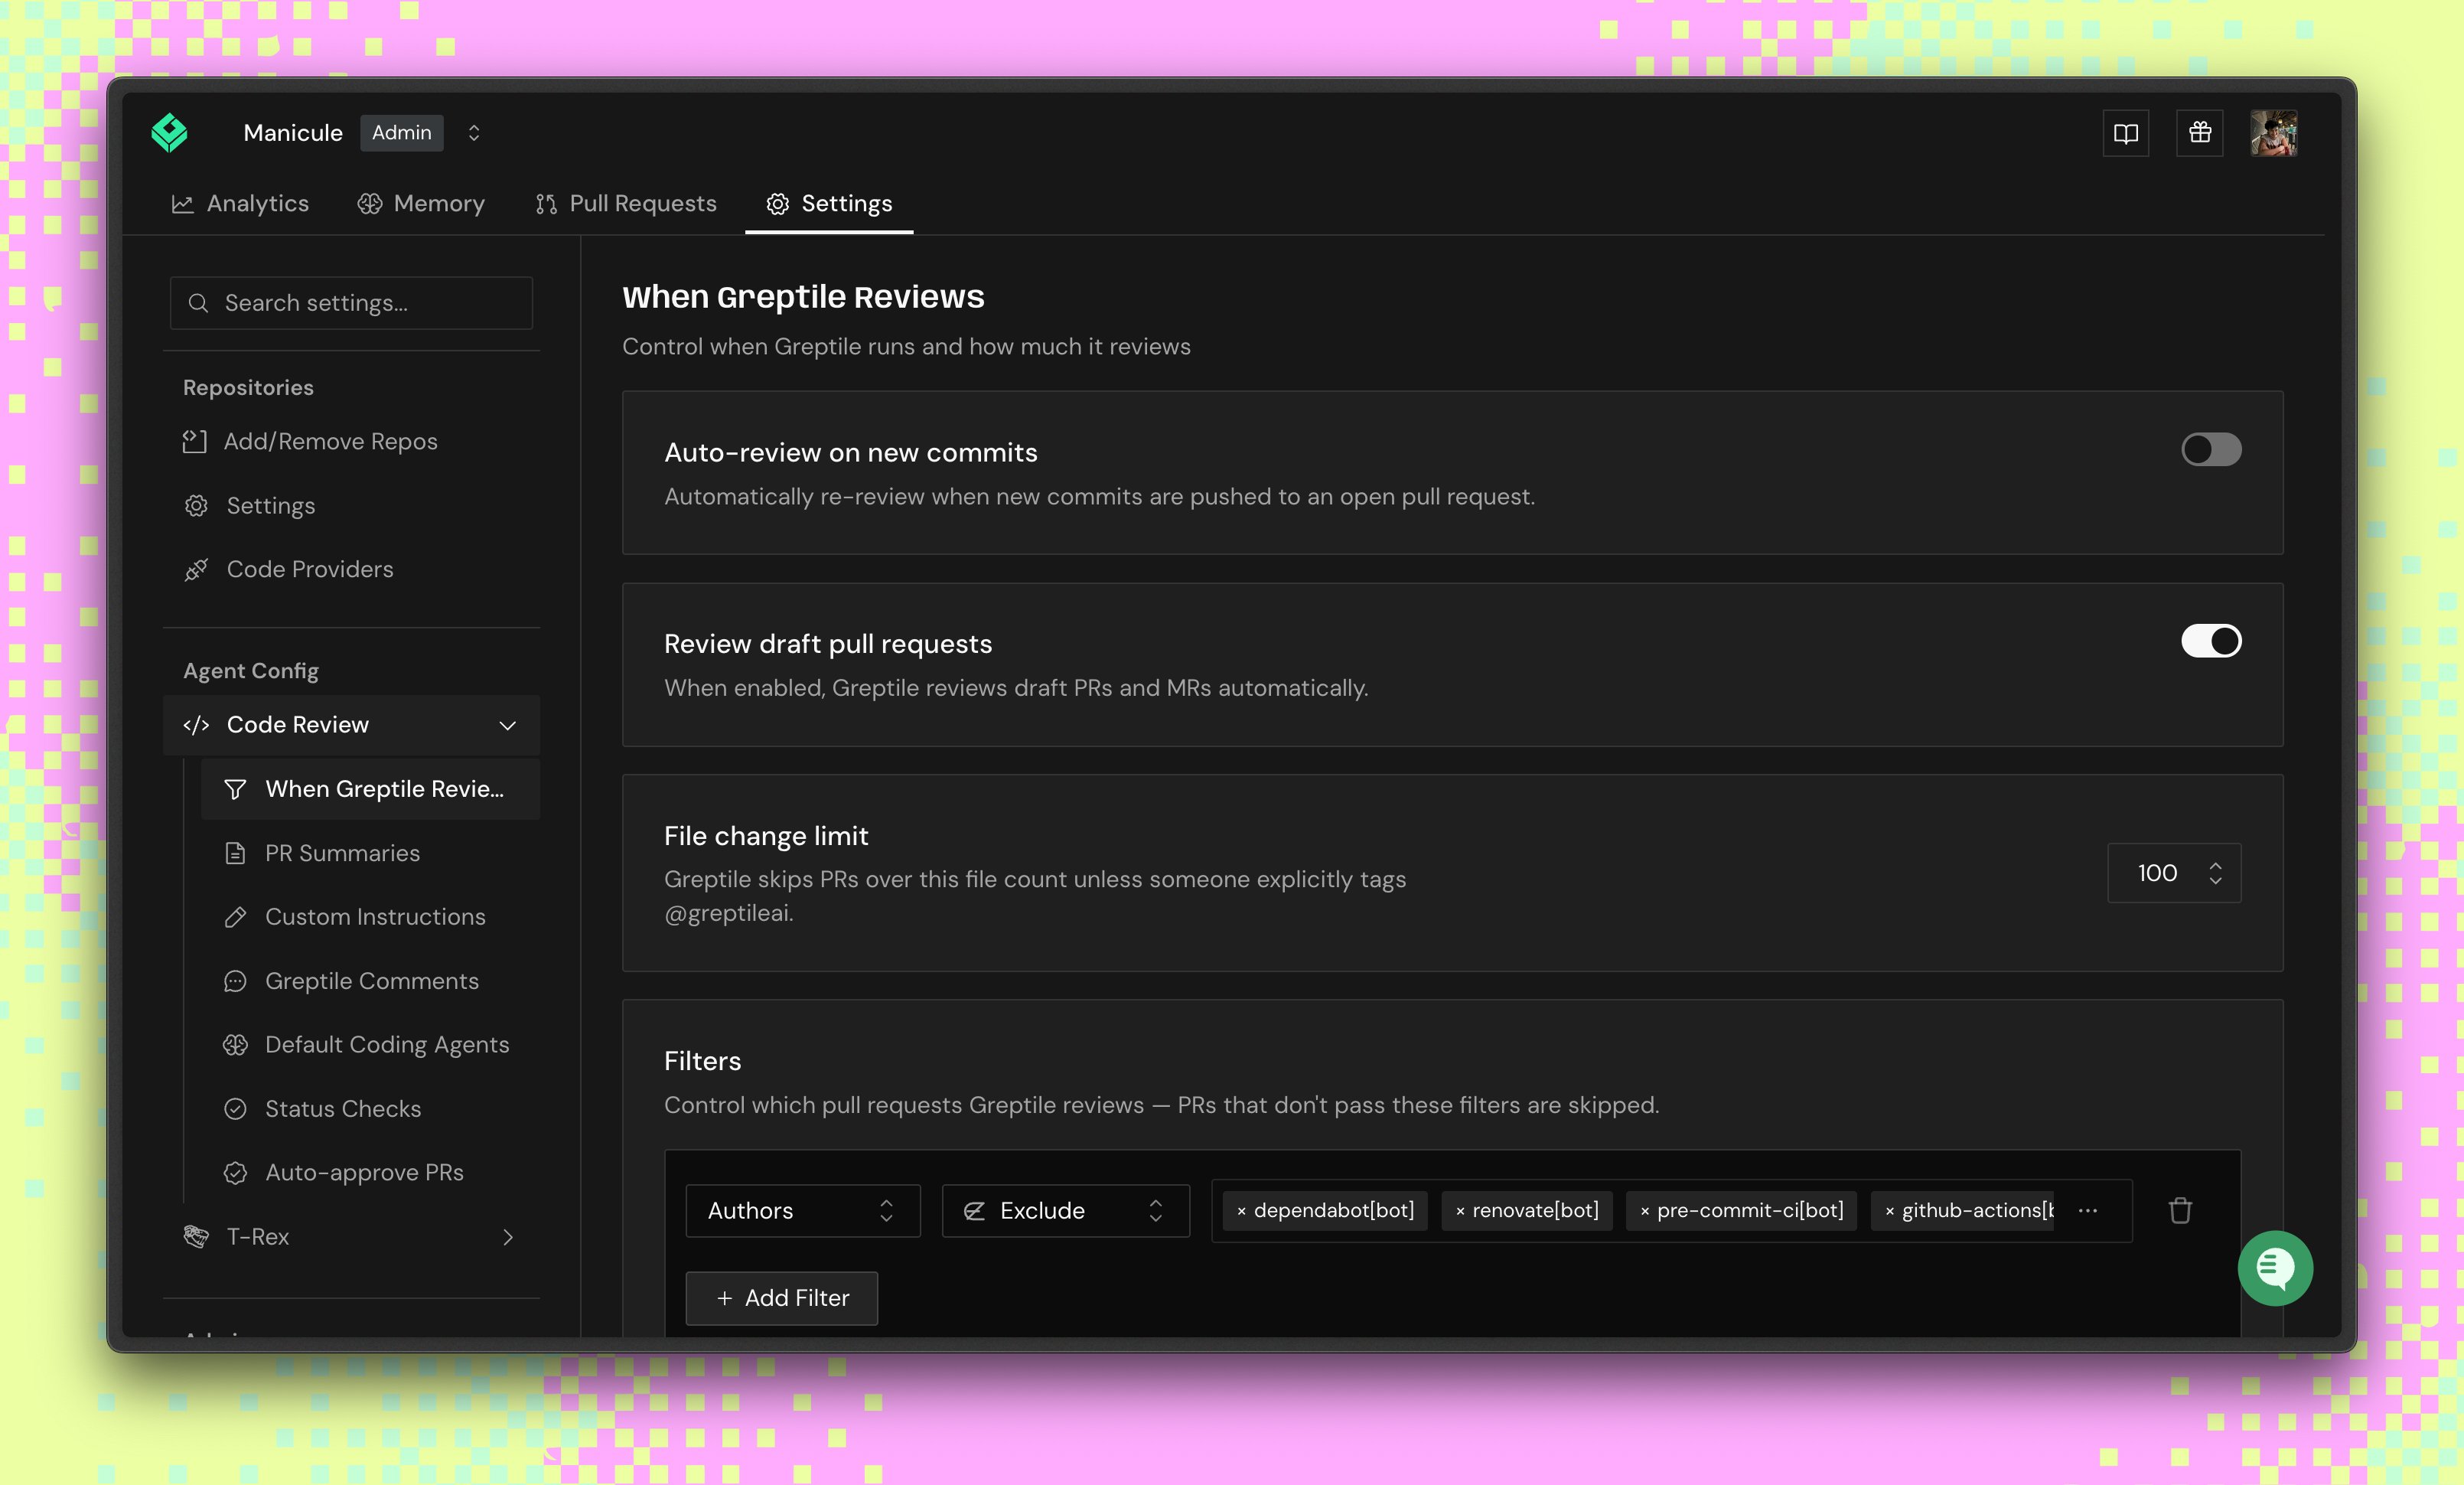Screen dimensions: 2464x1485
Task: Click the repo icon beside Add/Remove Repos
Action: coord(194,441)
